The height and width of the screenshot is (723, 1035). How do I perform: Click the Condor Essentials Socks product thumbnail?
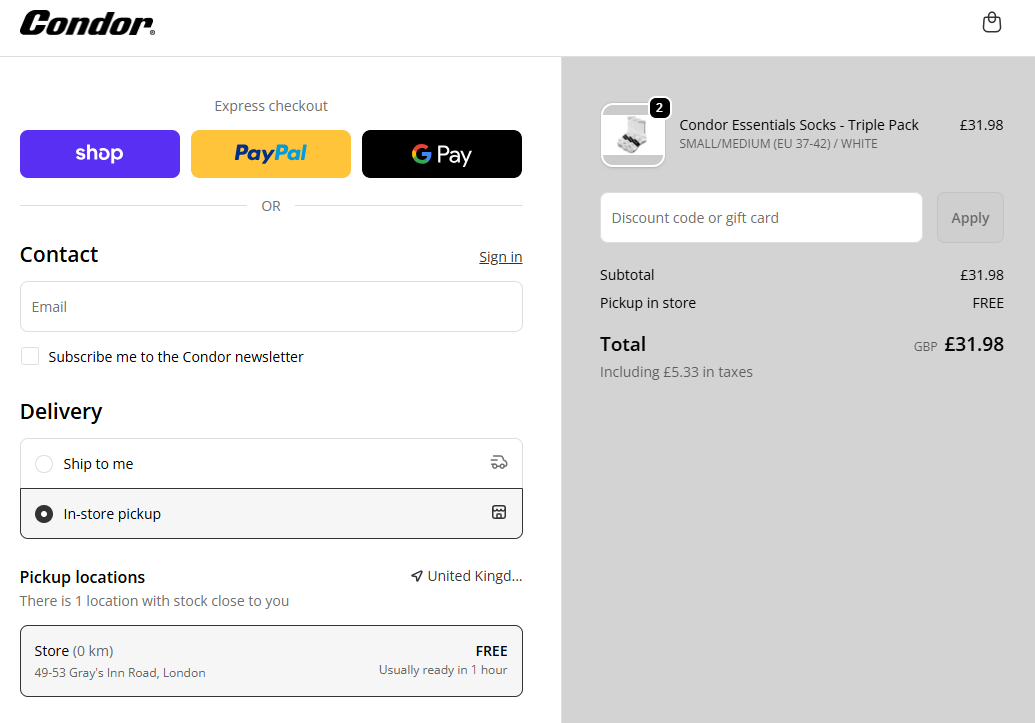click(x=632, y=135)
